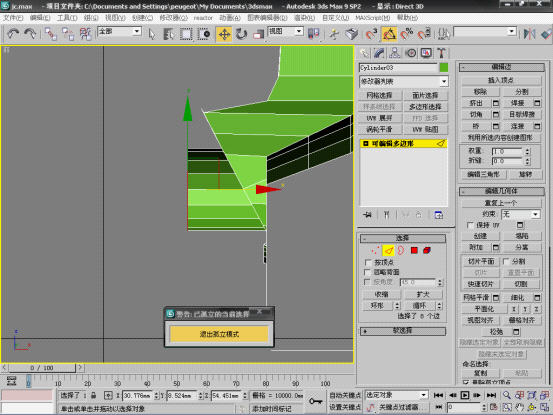Switch to Hierarchy panel tab
The width and height of the screenshot is (553, 415).
395,53
